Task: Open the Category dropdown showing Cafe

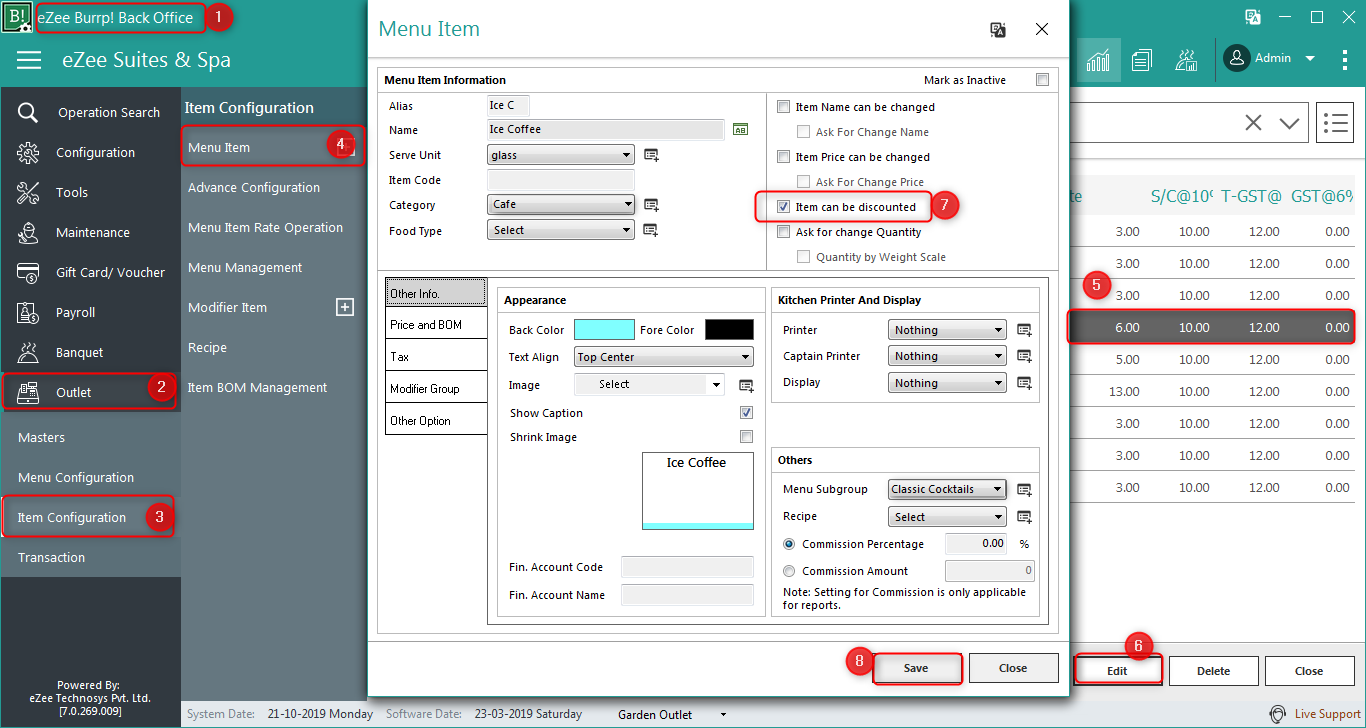Action: [561, 205]
